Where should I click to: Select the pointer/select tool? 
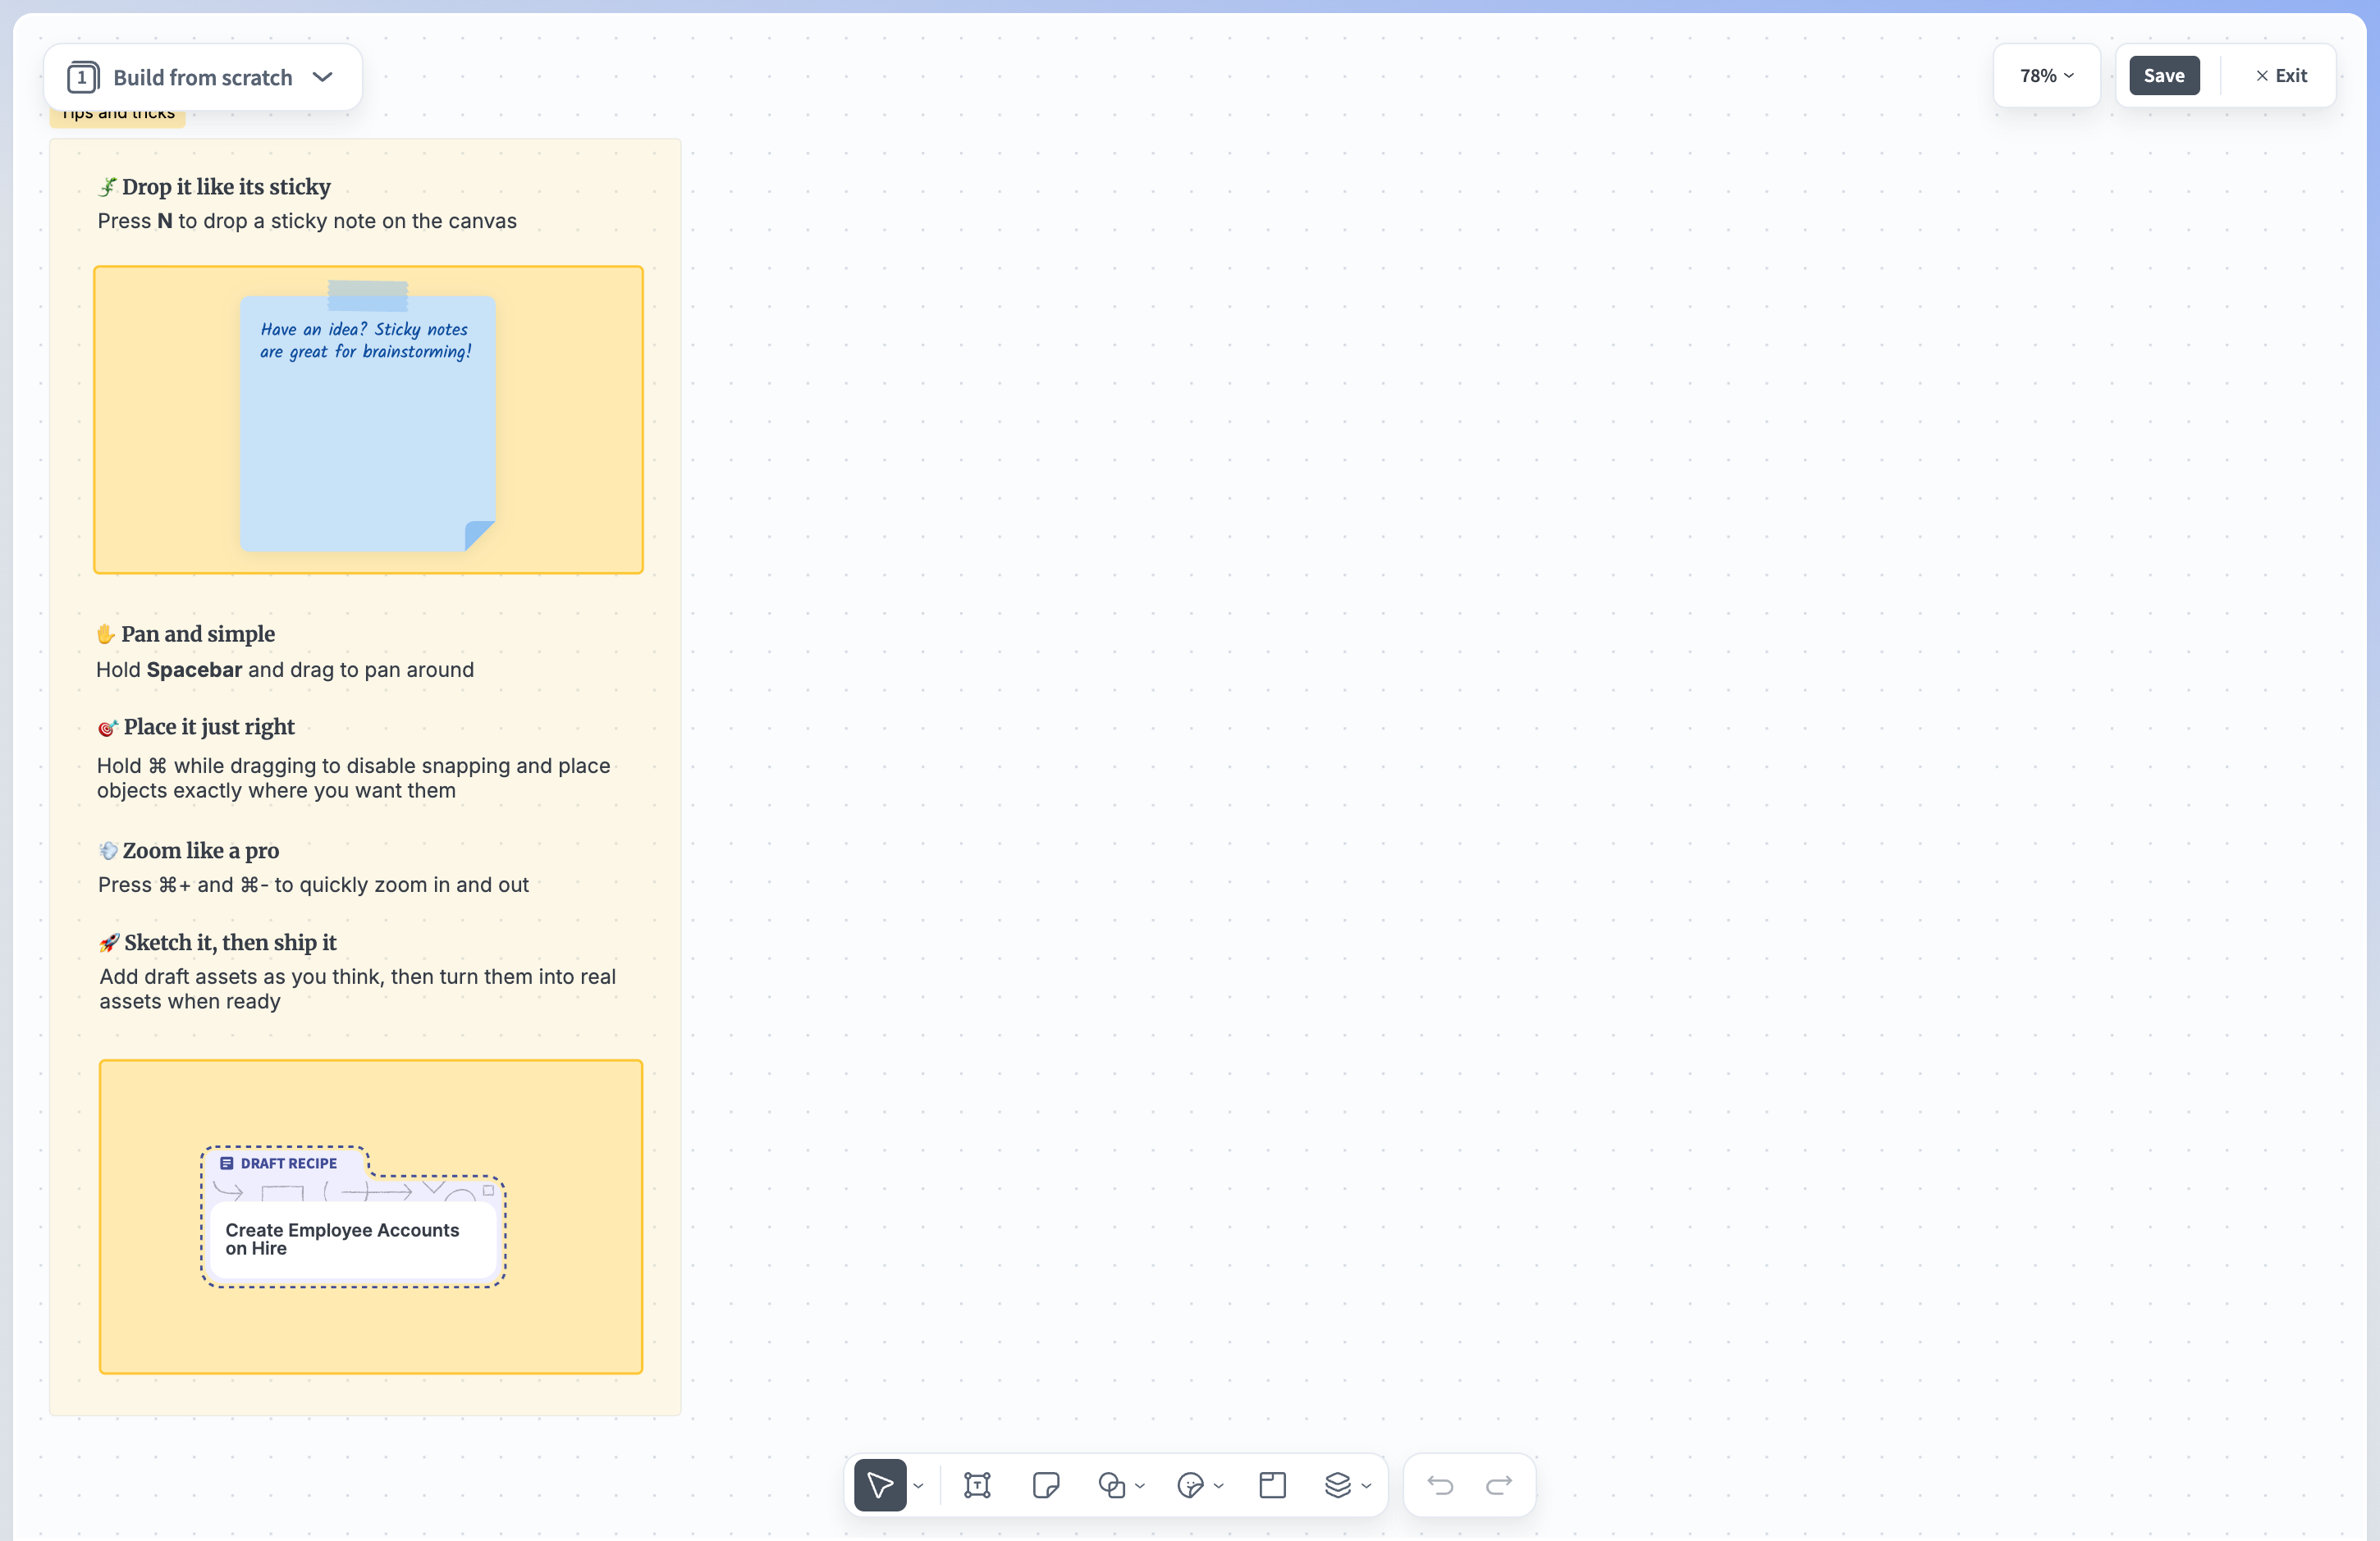(880, 1485)
